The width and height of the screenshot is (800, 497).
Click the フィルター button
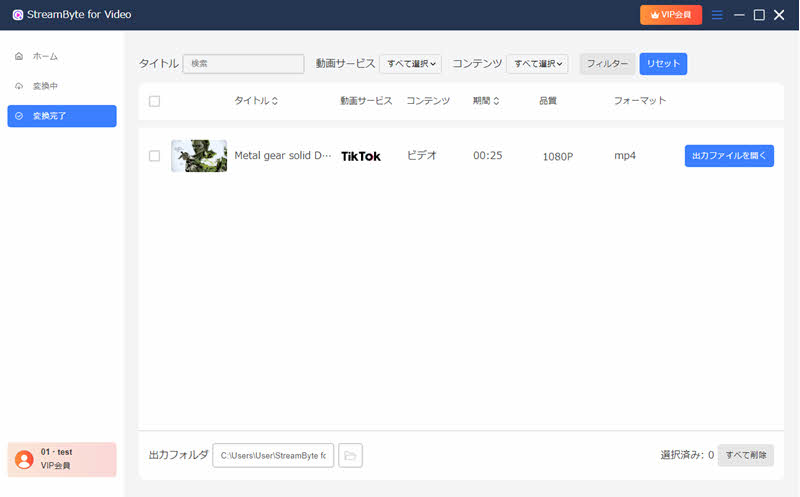607,64
